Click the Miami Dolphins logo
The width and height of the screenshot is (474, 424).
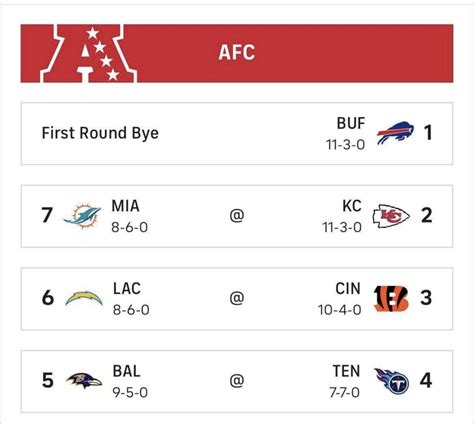(82, 215)
